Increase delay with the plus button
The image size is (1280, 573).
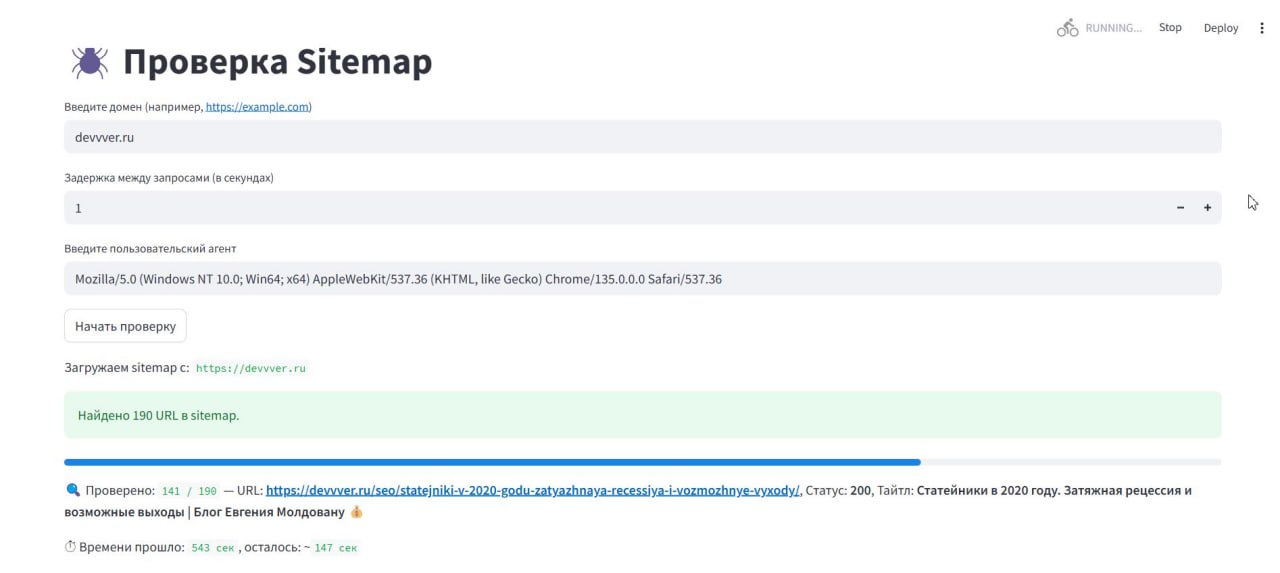1207,207
